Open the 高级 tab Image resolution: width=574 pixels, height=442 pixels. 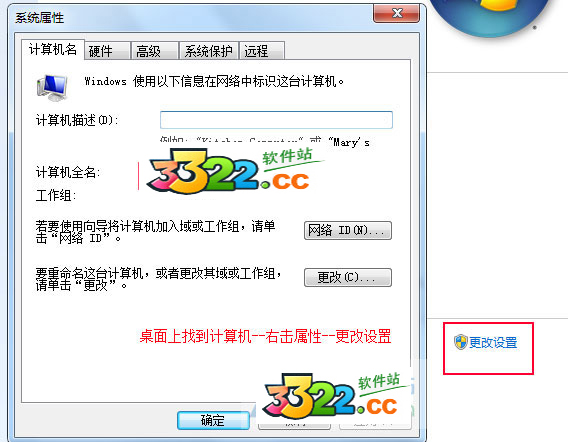[x=155, y=51]
